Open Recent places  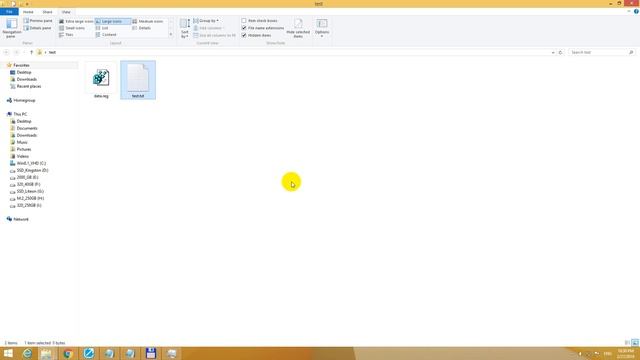pos(29,87)
